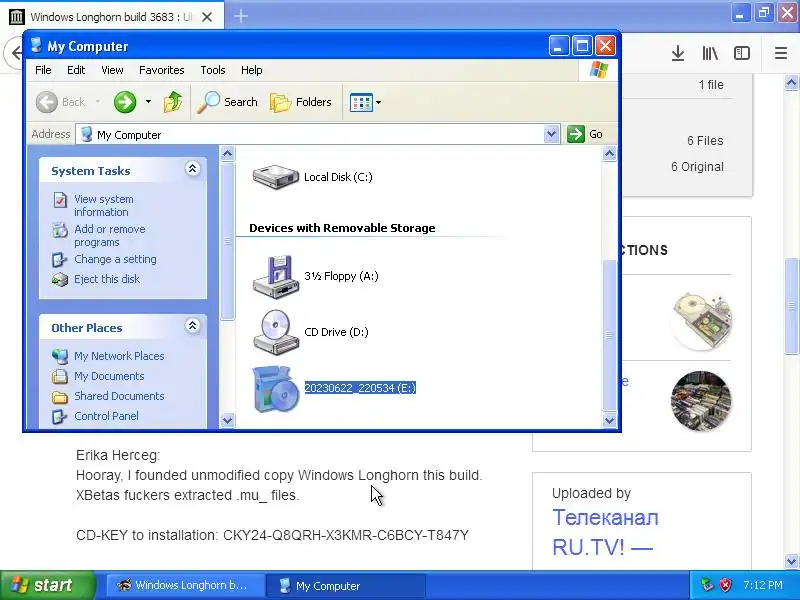This screenshot has width=800, height=600.
Task: Click Eject this disk link
Action: pos(107,279)
